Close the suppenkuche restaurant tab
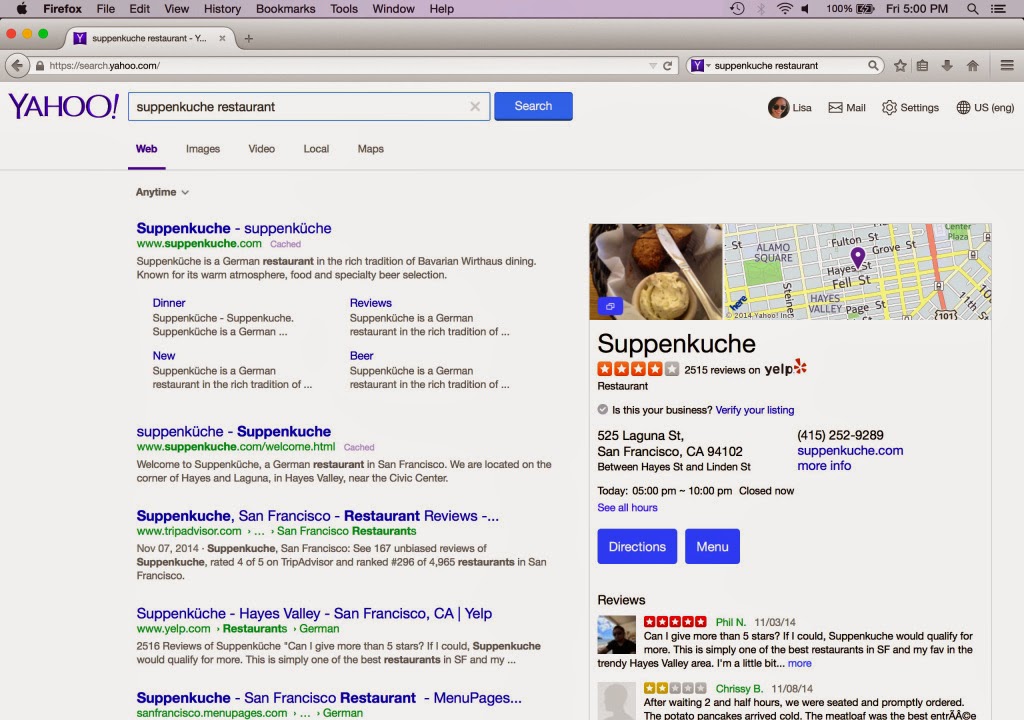 point(222,38)
